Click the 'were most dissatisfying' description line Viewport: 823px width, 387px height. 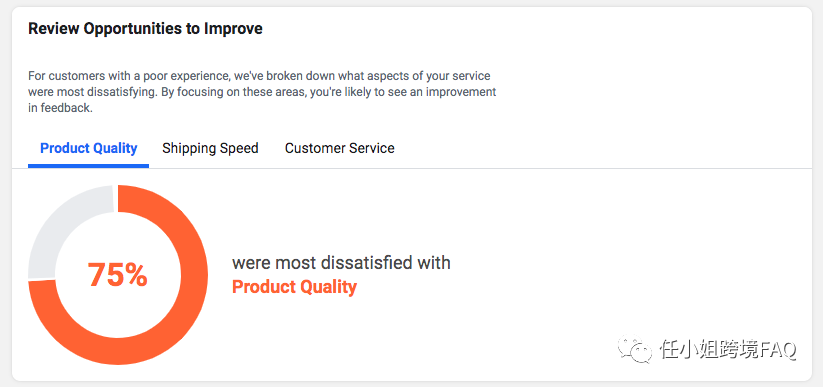(262, 92)
